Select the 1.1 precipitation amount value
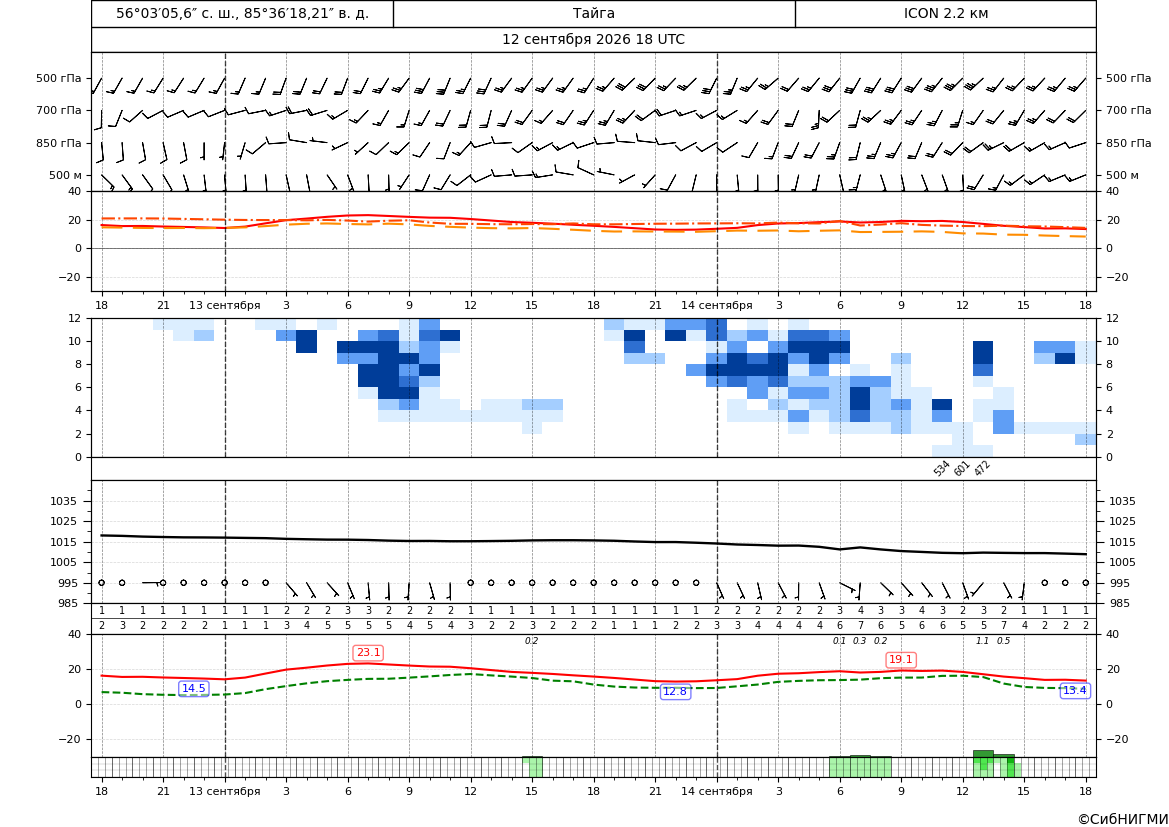This screenshot has width=1169, height=827. [x=983, y=641]
